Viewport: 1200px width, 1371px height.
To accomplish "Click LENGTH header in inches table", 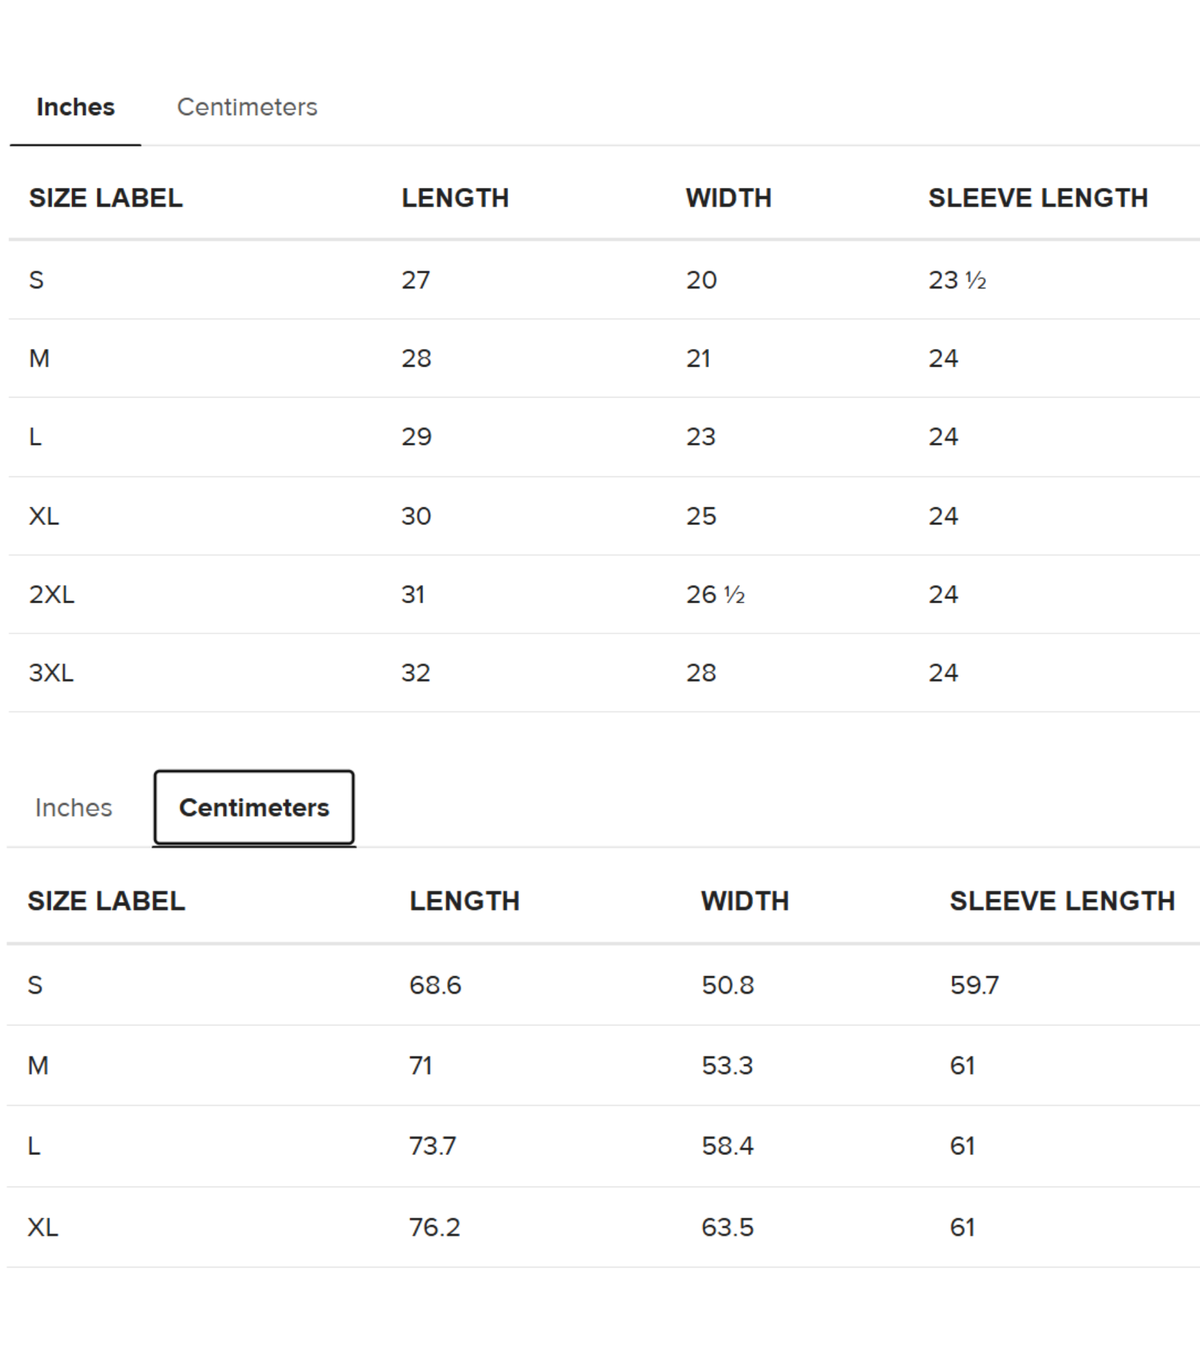I will click(455, 198).
